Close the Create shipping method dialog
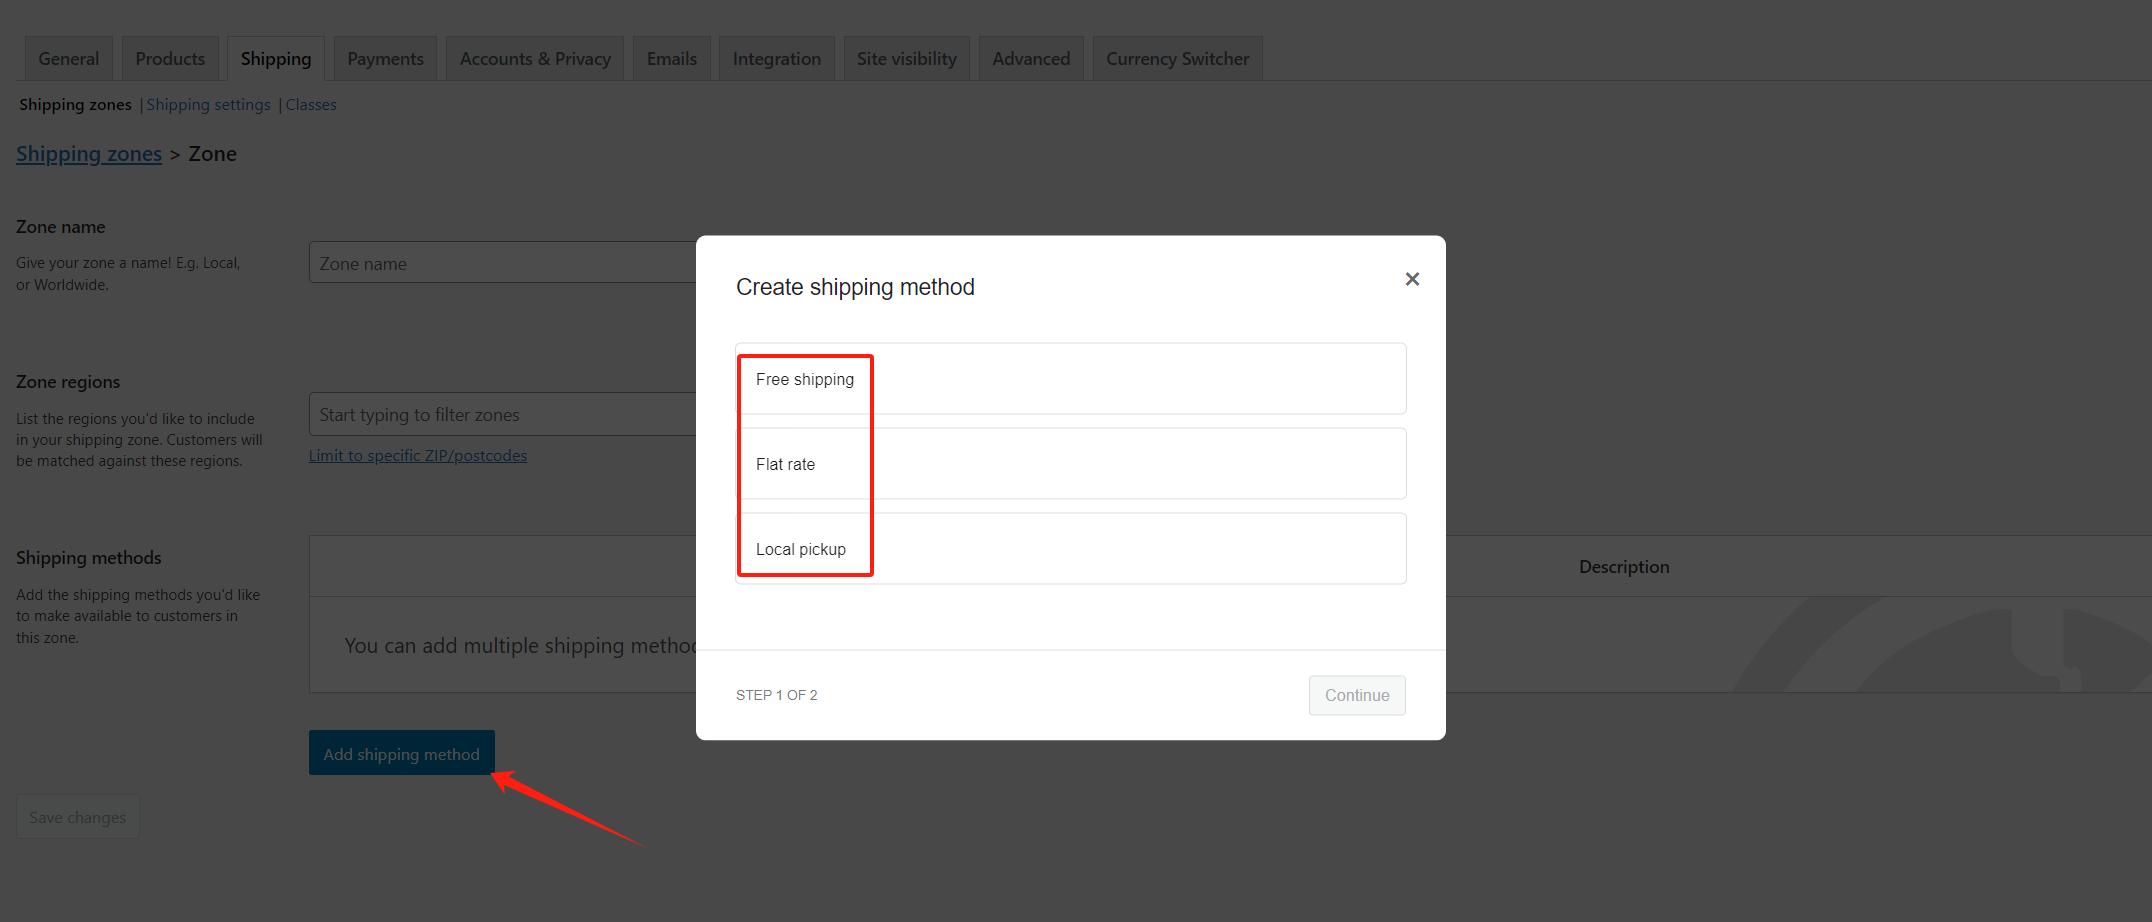Viewport: 2152px width, 922px height. pyautogui.click(x=1412, y=279)
